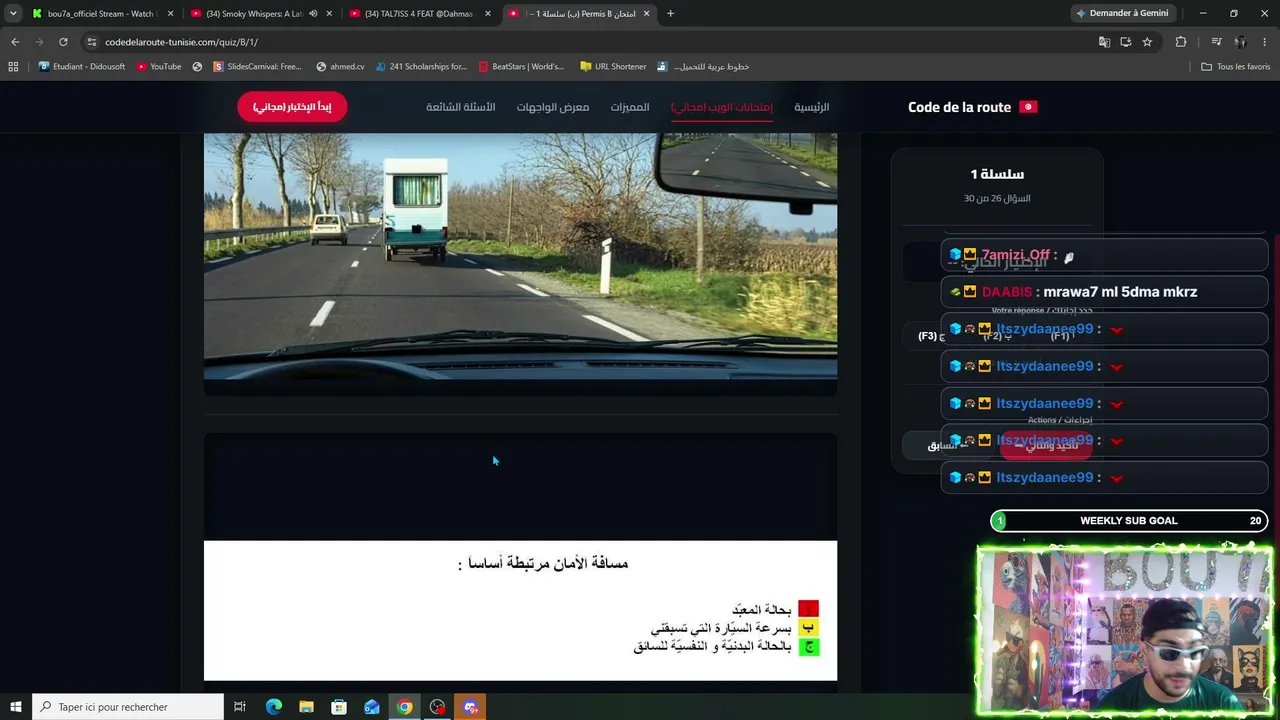Close the bou7a_officiel Stream tab
This screenshot has height=720, width=1280.
pos(170,14)
